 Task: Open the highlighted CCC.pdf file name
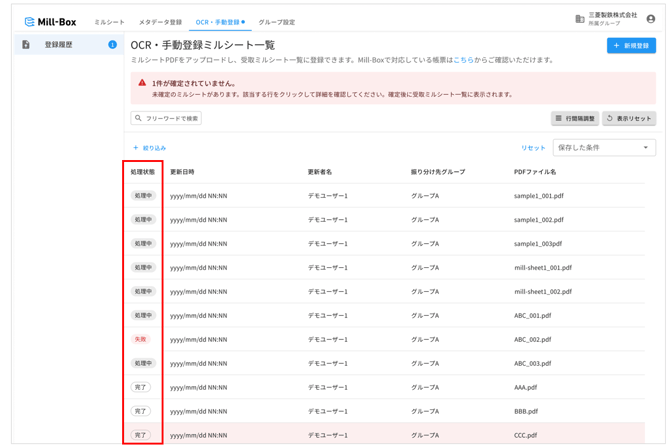526,435
